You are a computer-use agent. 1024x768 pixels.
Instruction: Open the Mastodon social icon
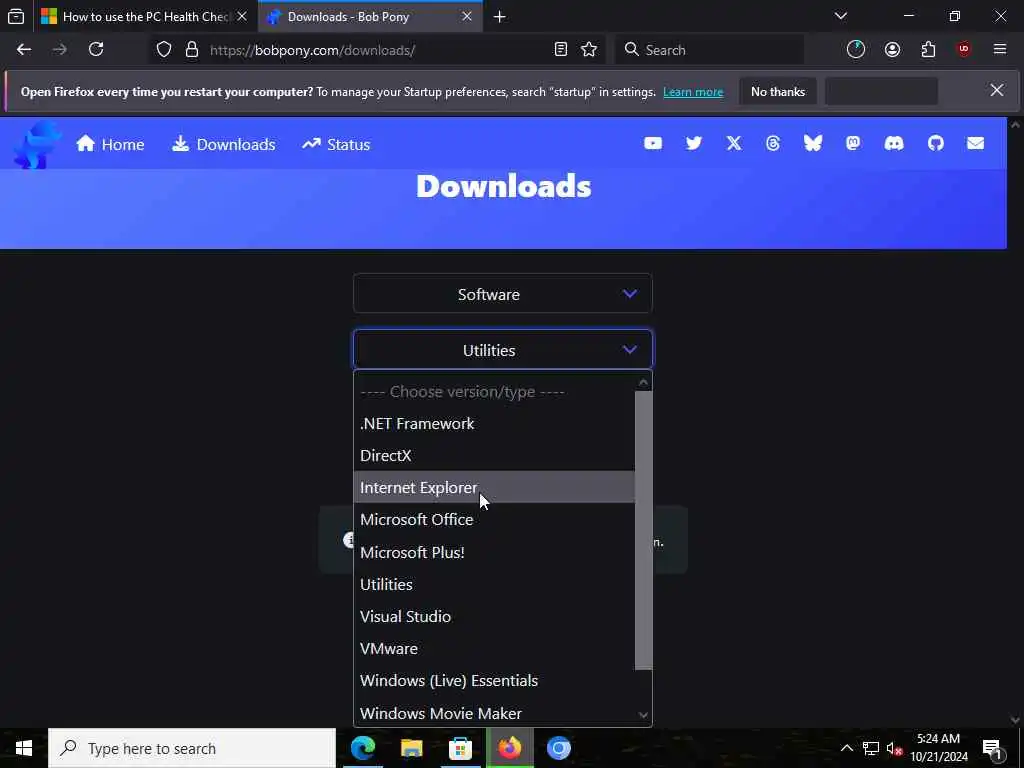pyautogui.click(x=853, y=143)
